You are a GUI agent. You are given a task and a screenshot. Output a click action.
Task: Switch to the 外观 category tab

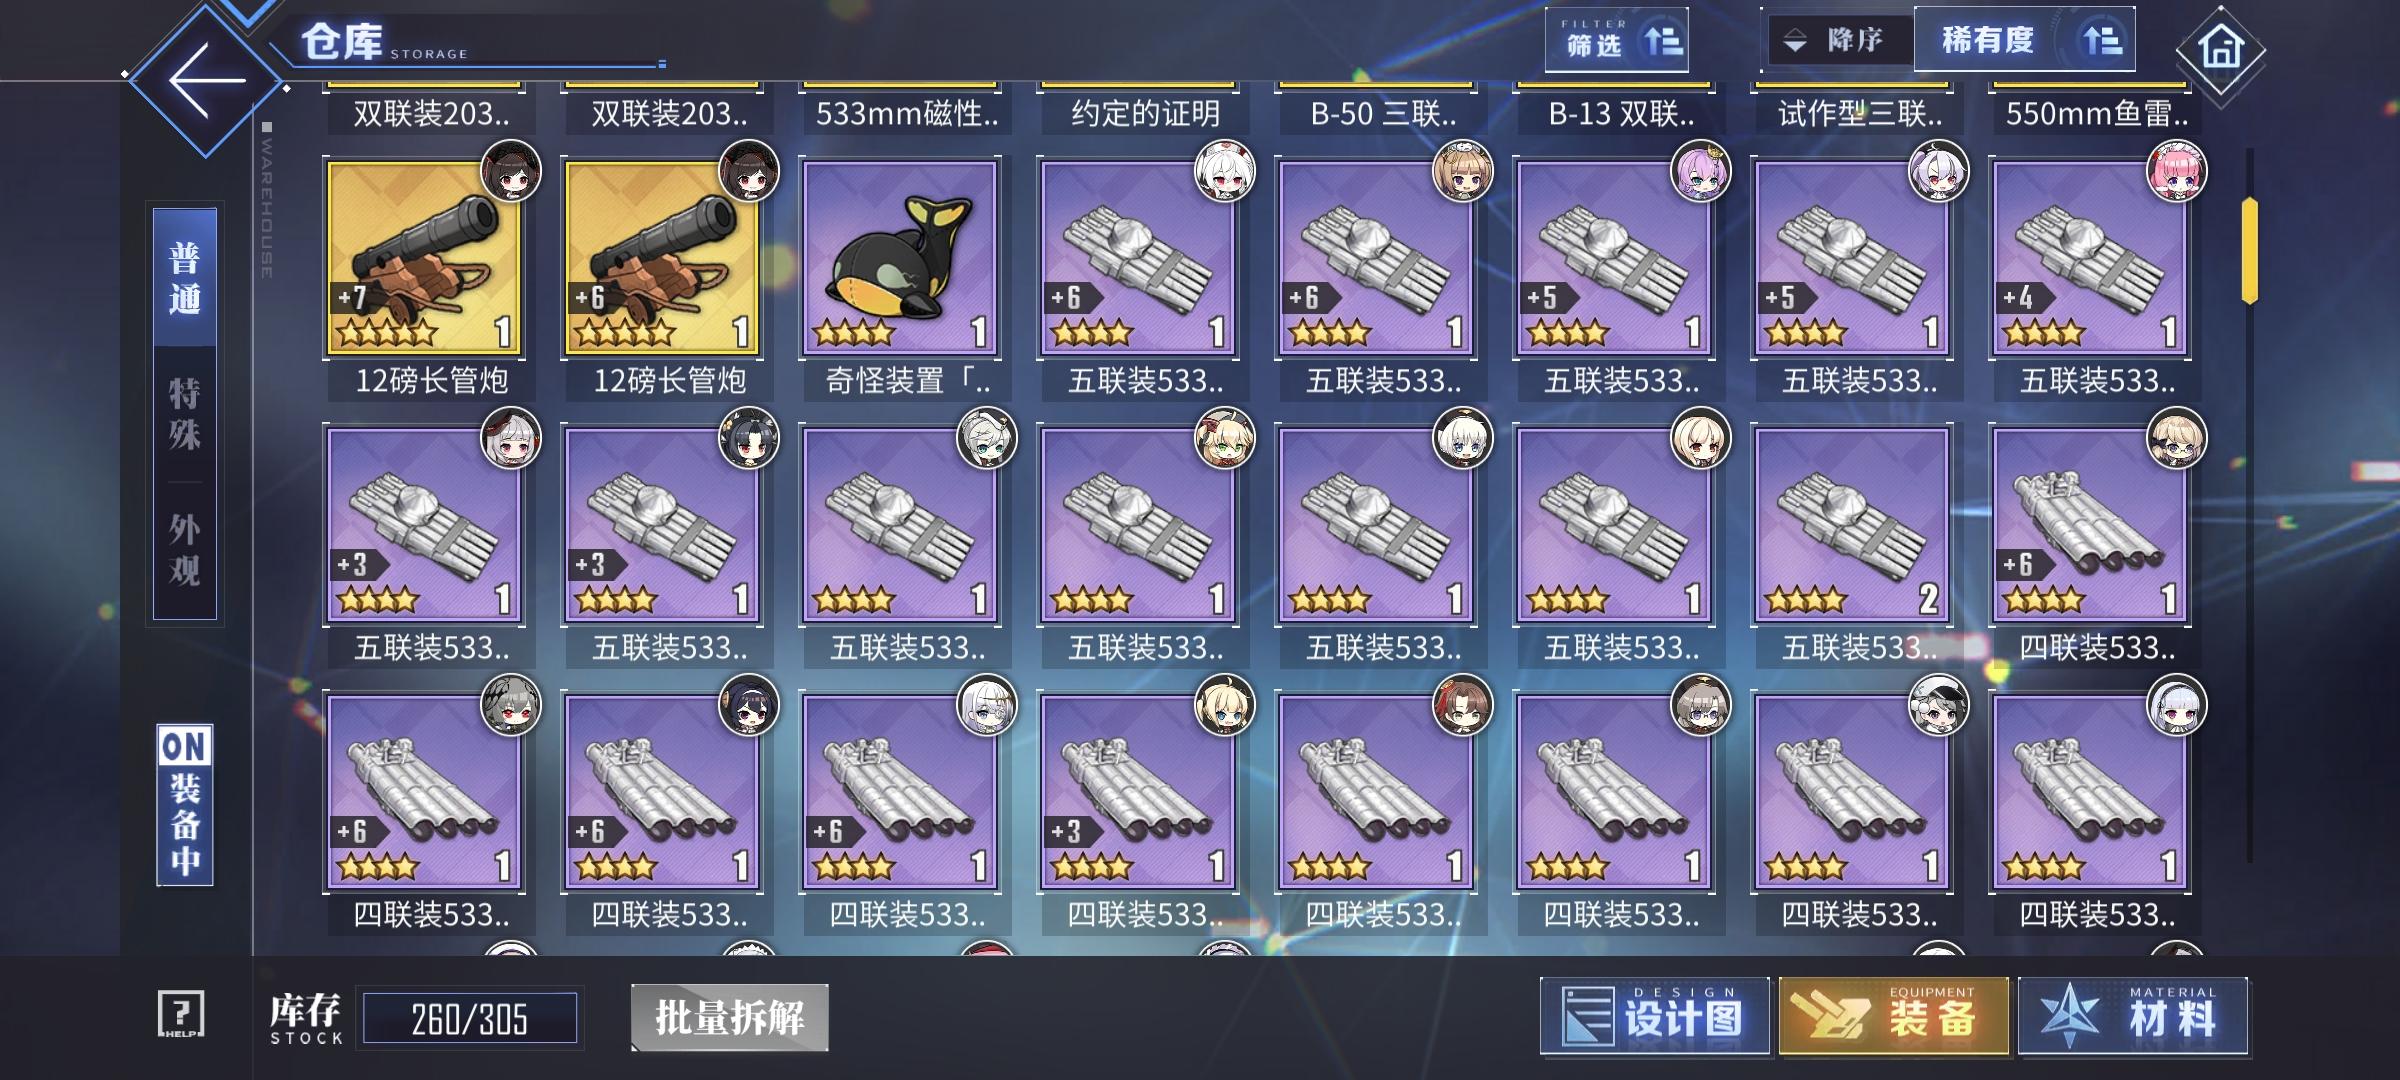click(x=185, y=550)
